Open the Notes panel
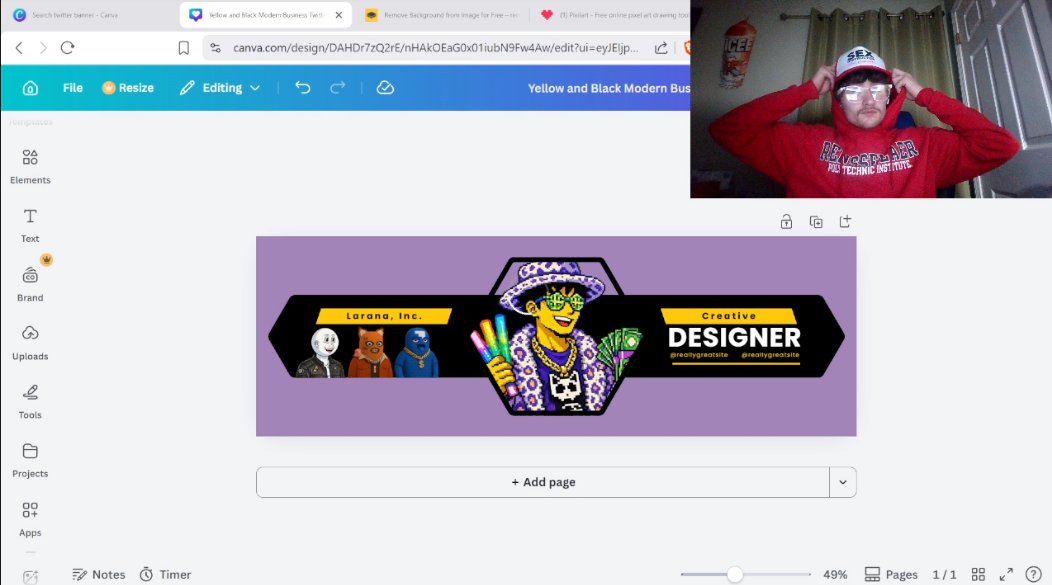 pos(99,574)
